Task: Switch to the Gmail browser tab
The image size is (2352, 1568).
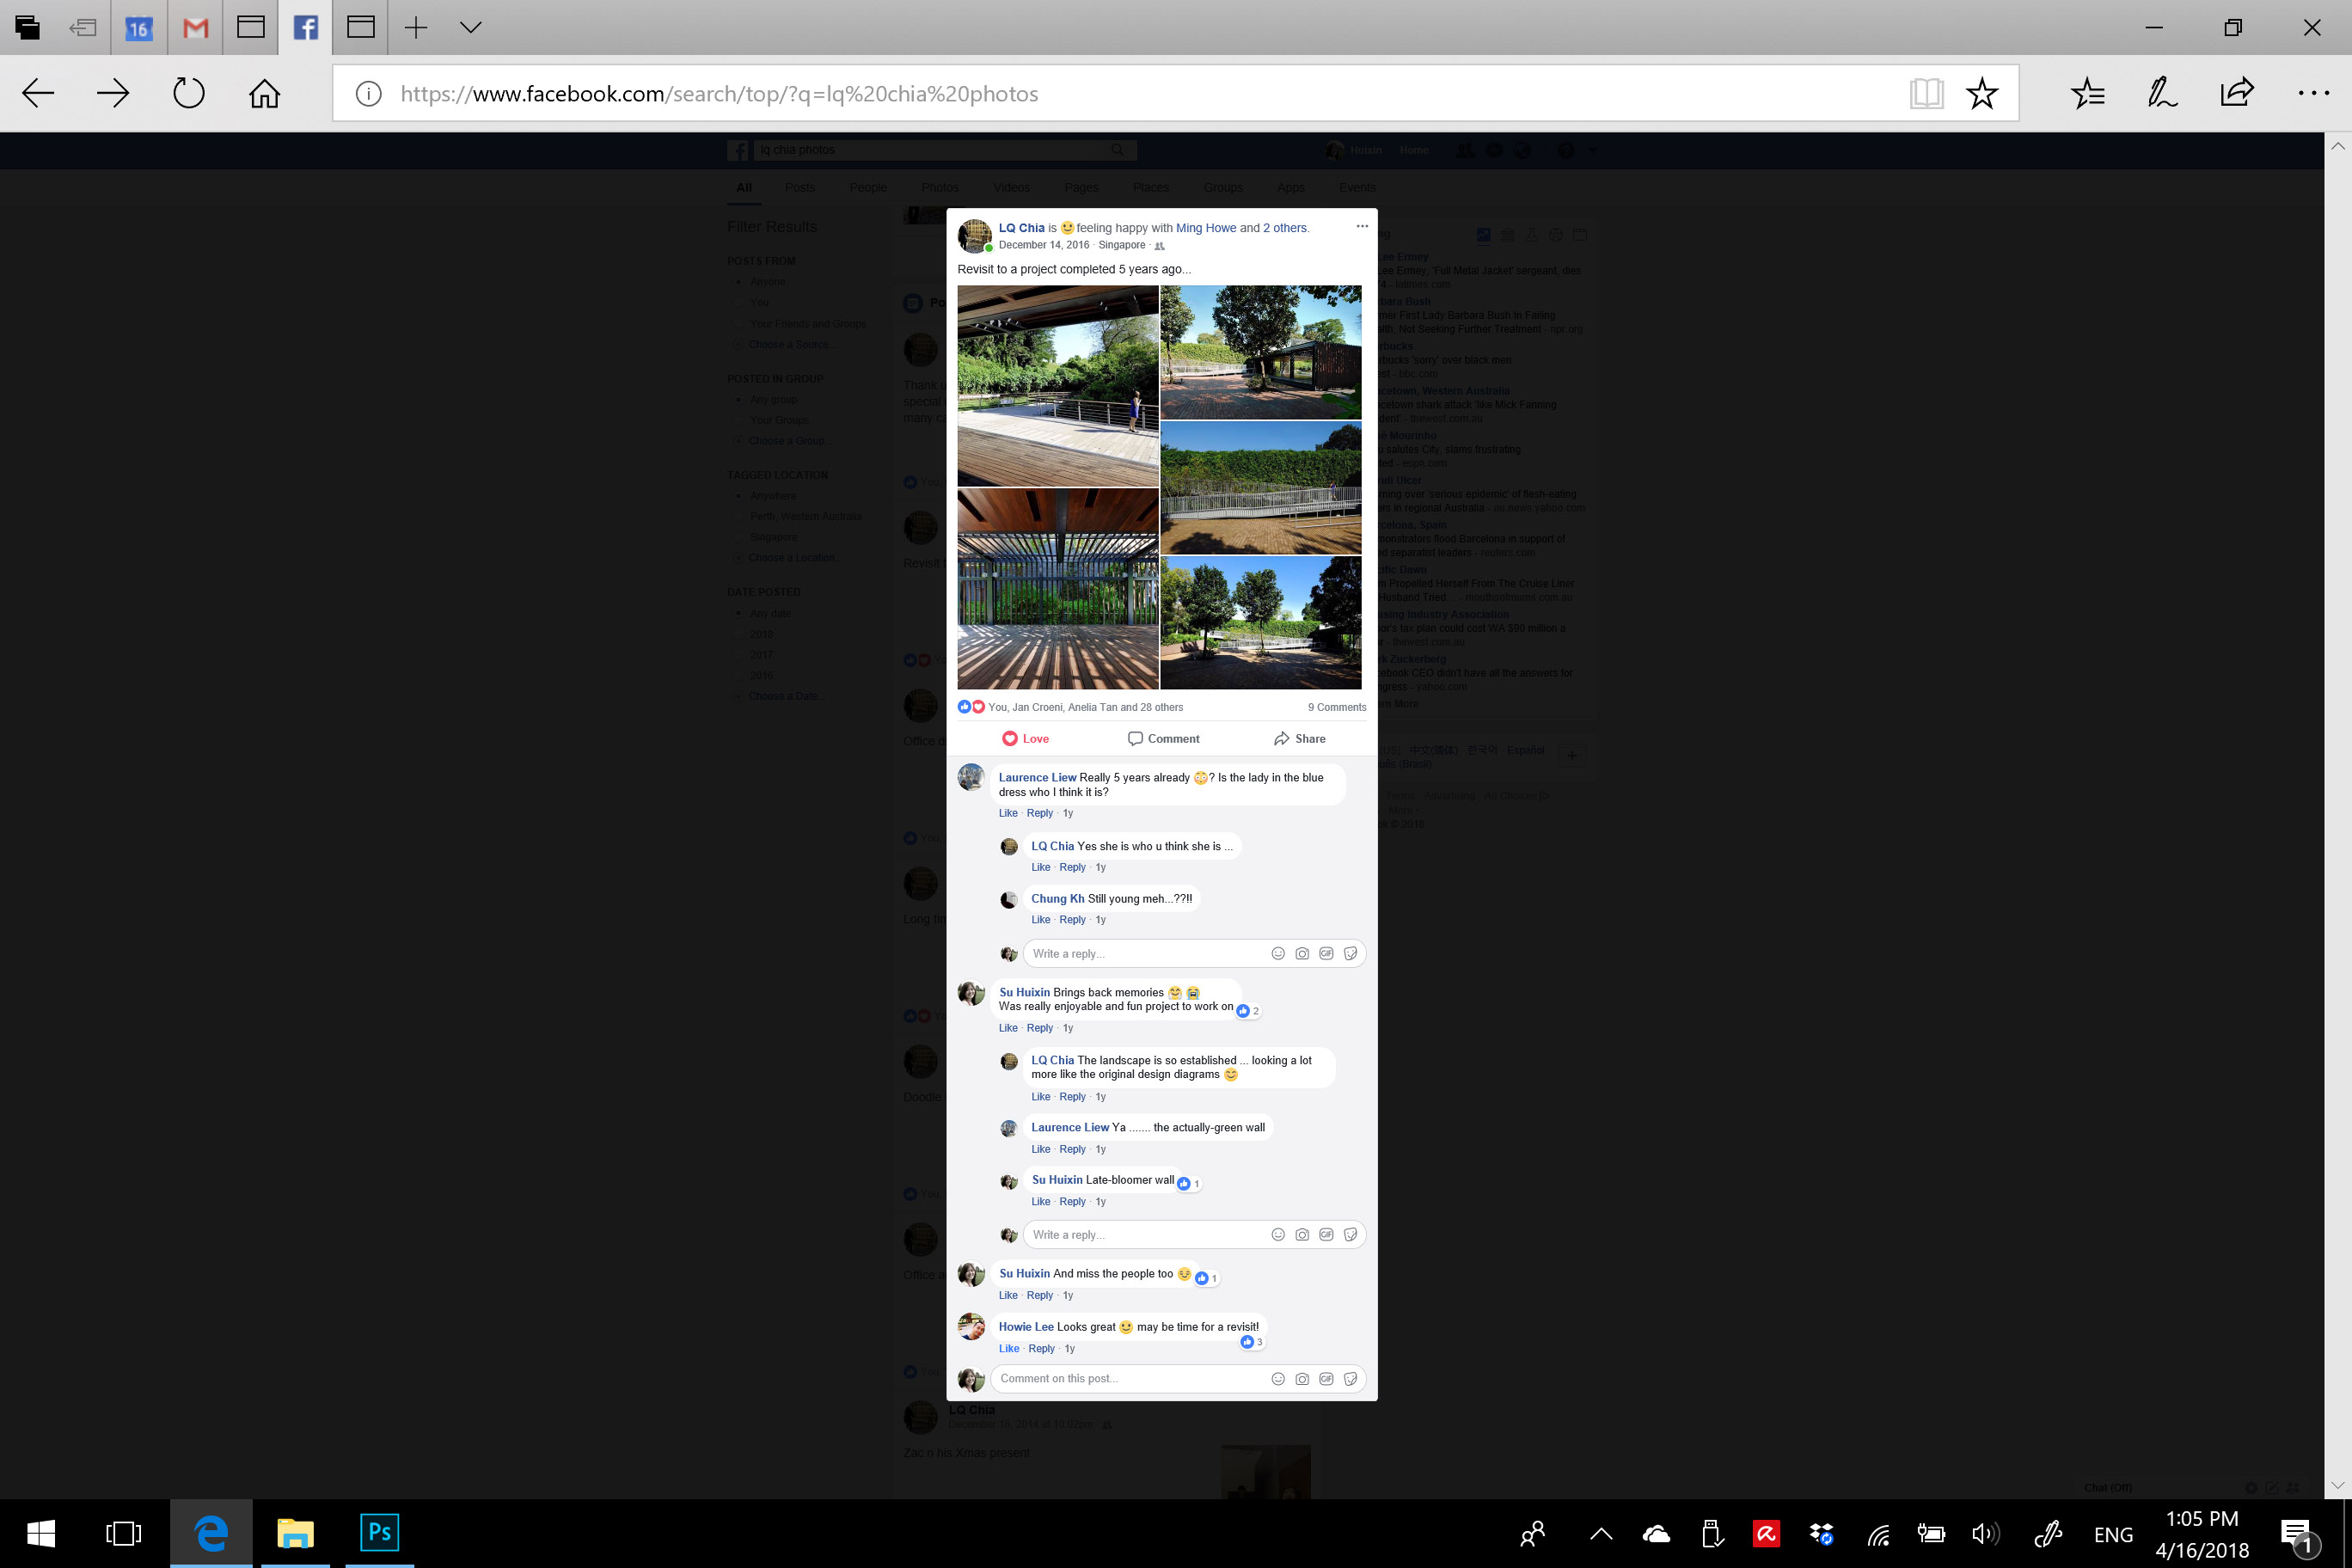Action: 195,27
